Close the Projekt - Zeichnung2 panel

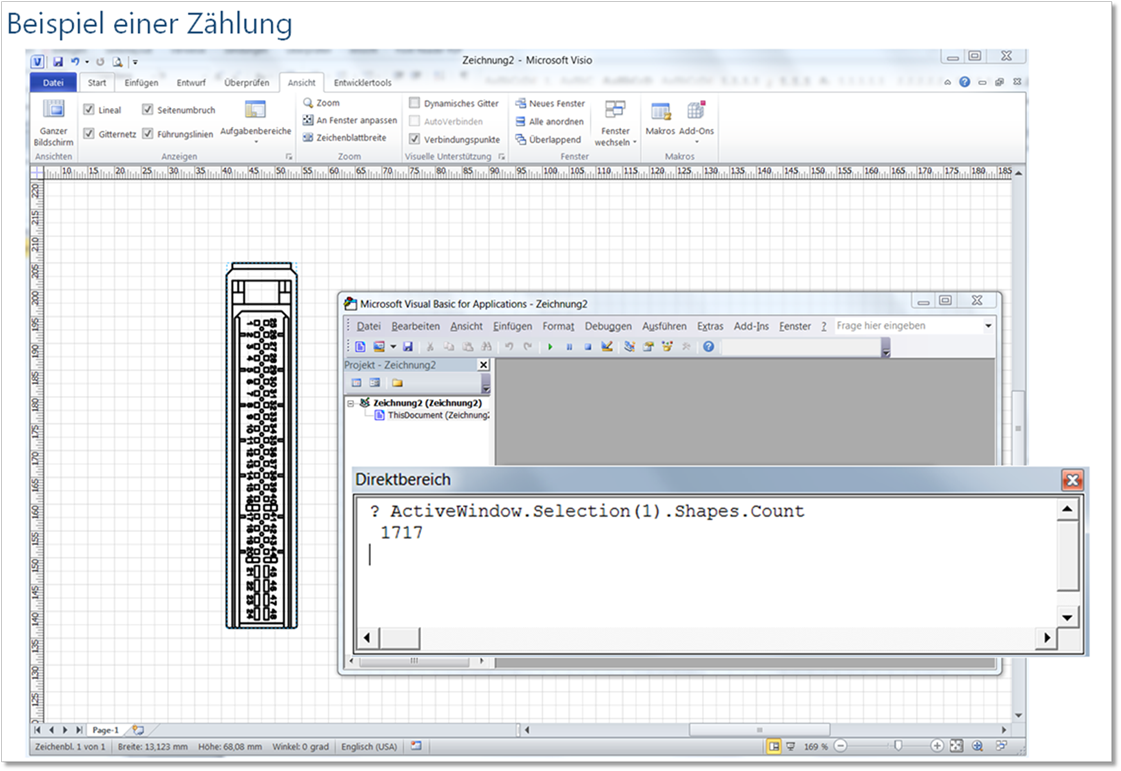[483, 365]
